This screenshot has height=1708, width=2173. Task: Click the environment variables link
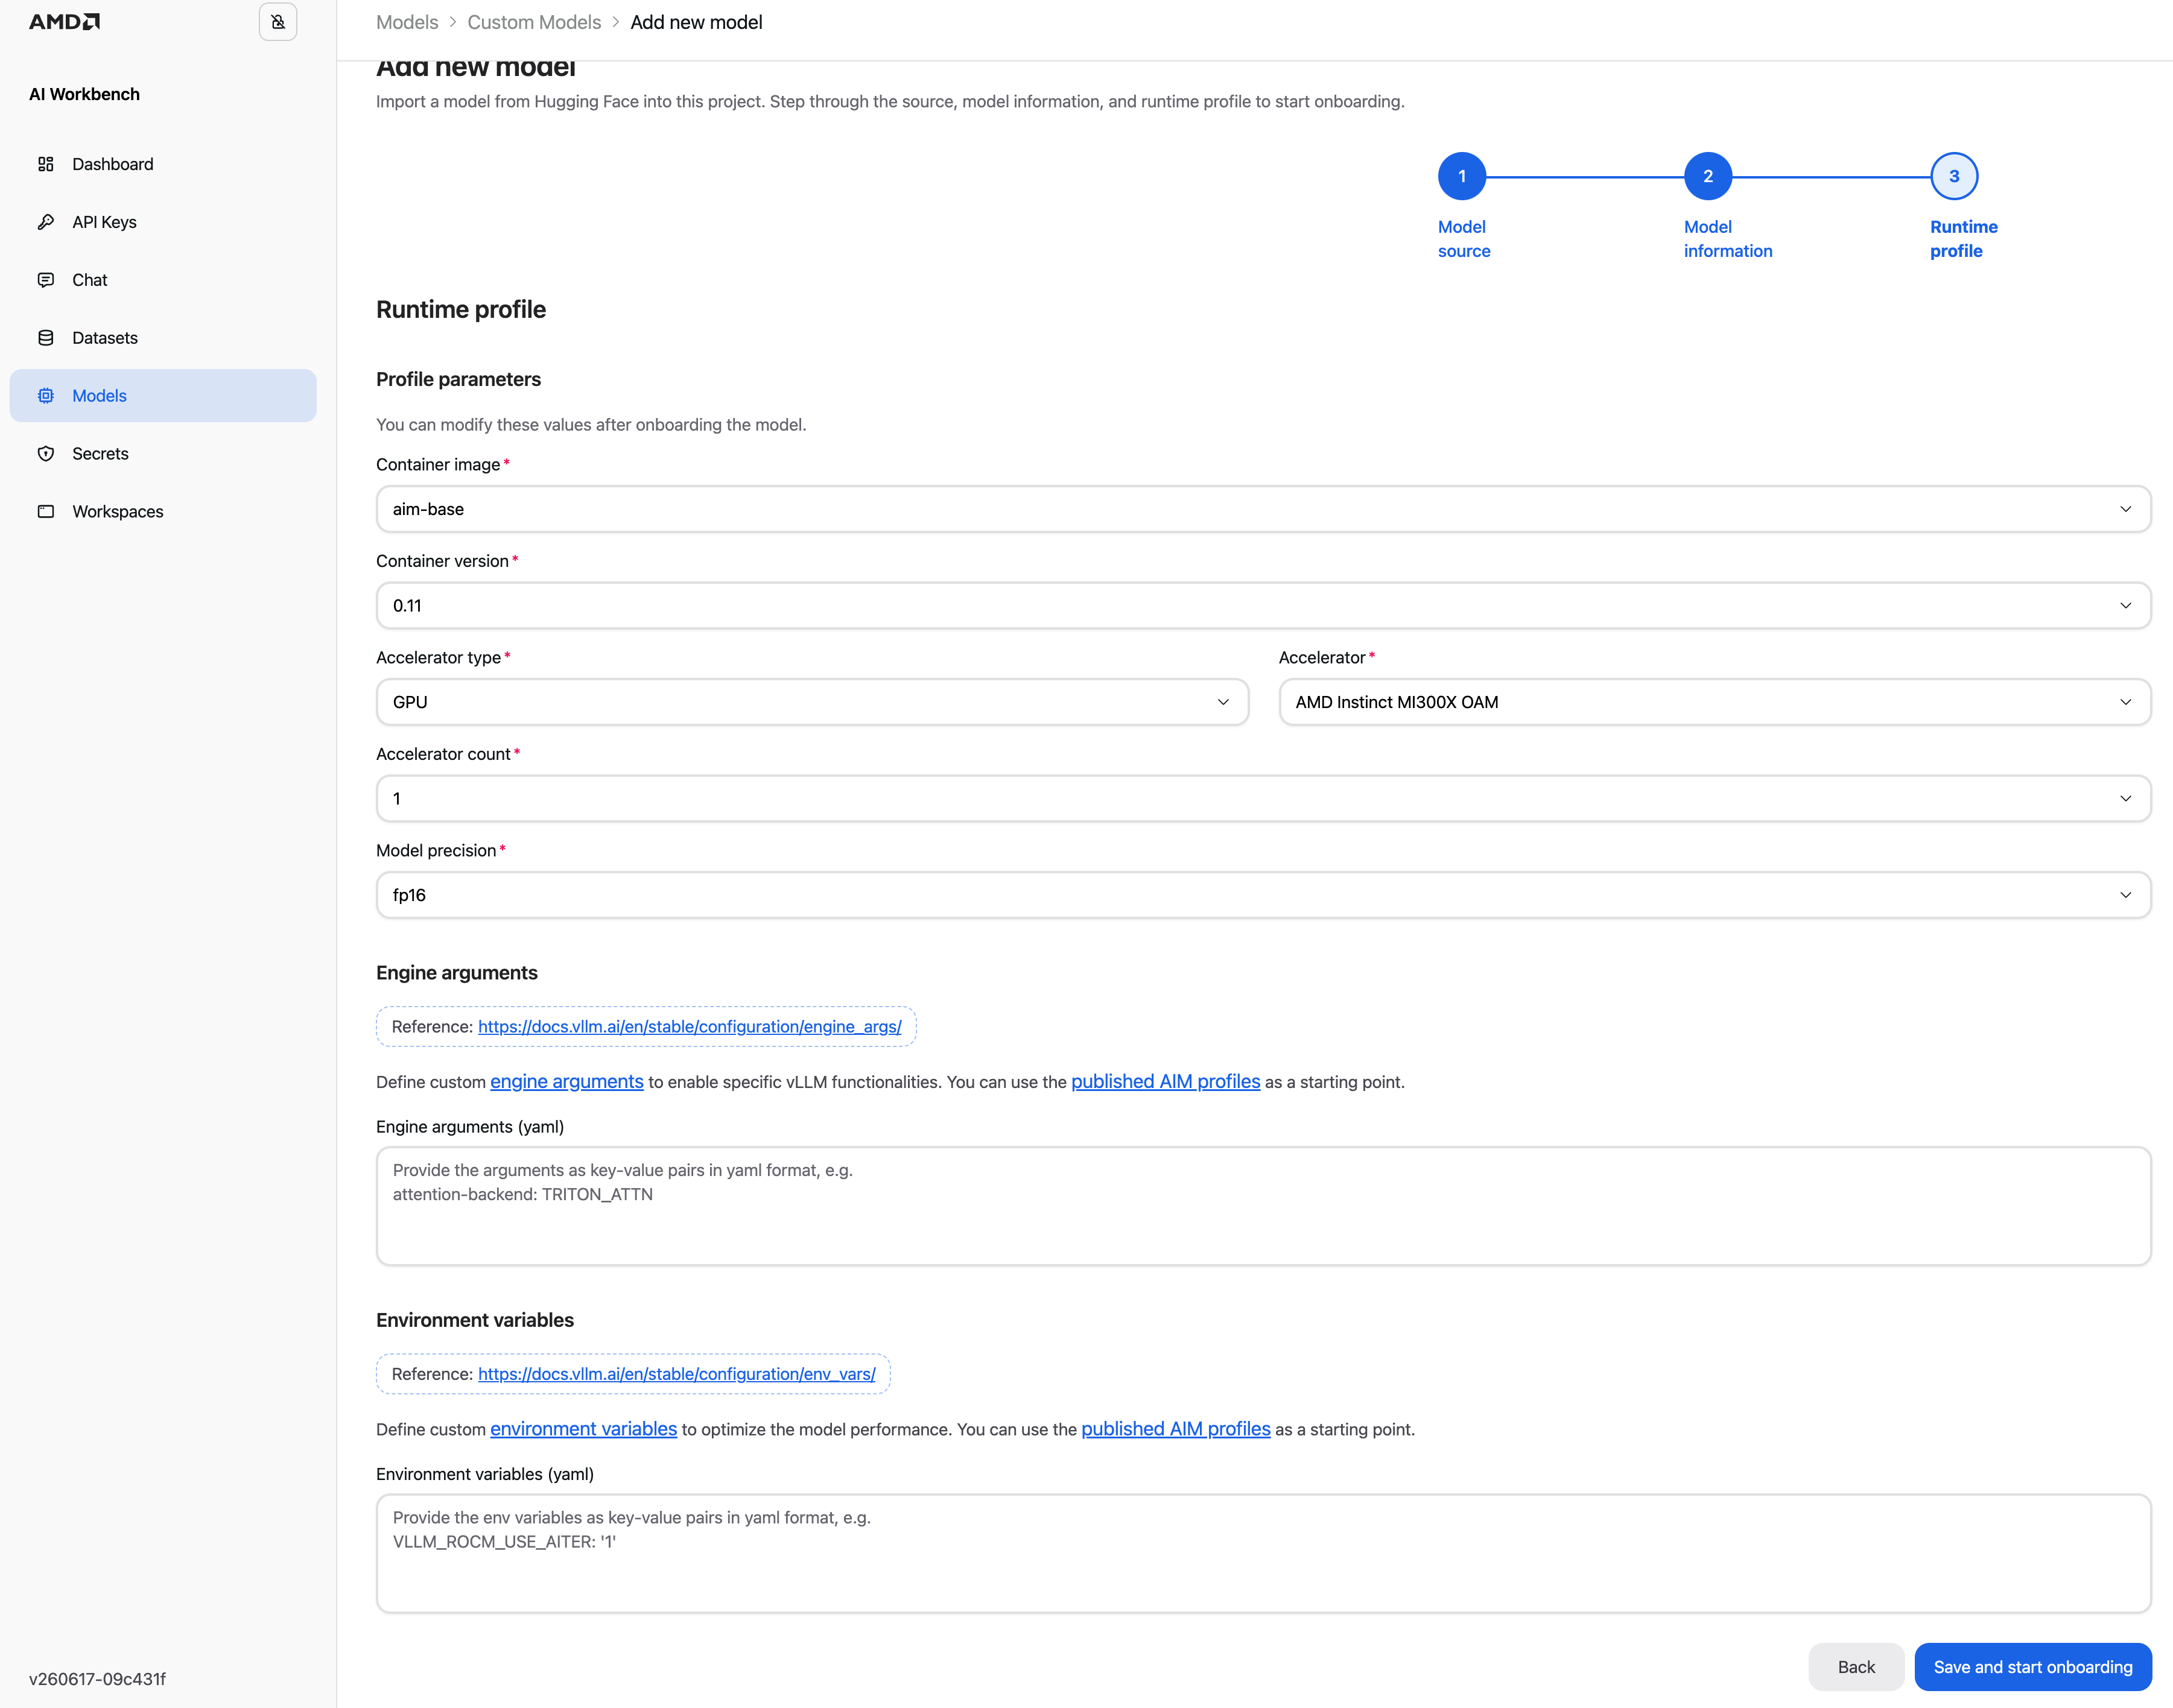pyautogui.click(x=583, y=1429)
